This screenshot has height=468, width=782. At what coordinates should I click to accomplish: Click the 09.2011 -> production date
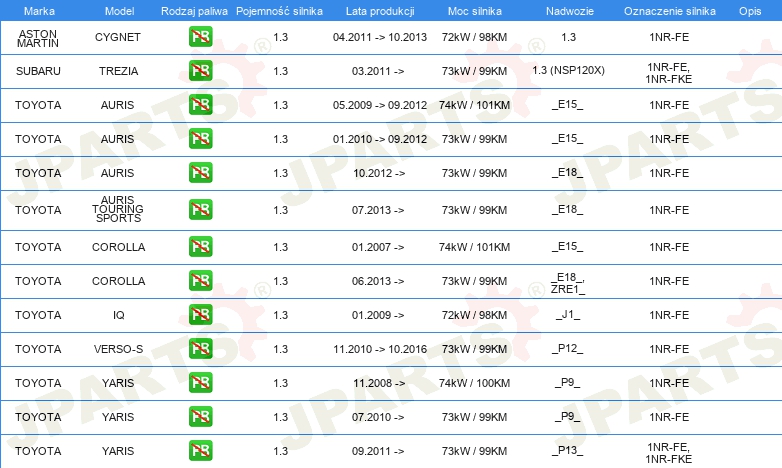378,451
